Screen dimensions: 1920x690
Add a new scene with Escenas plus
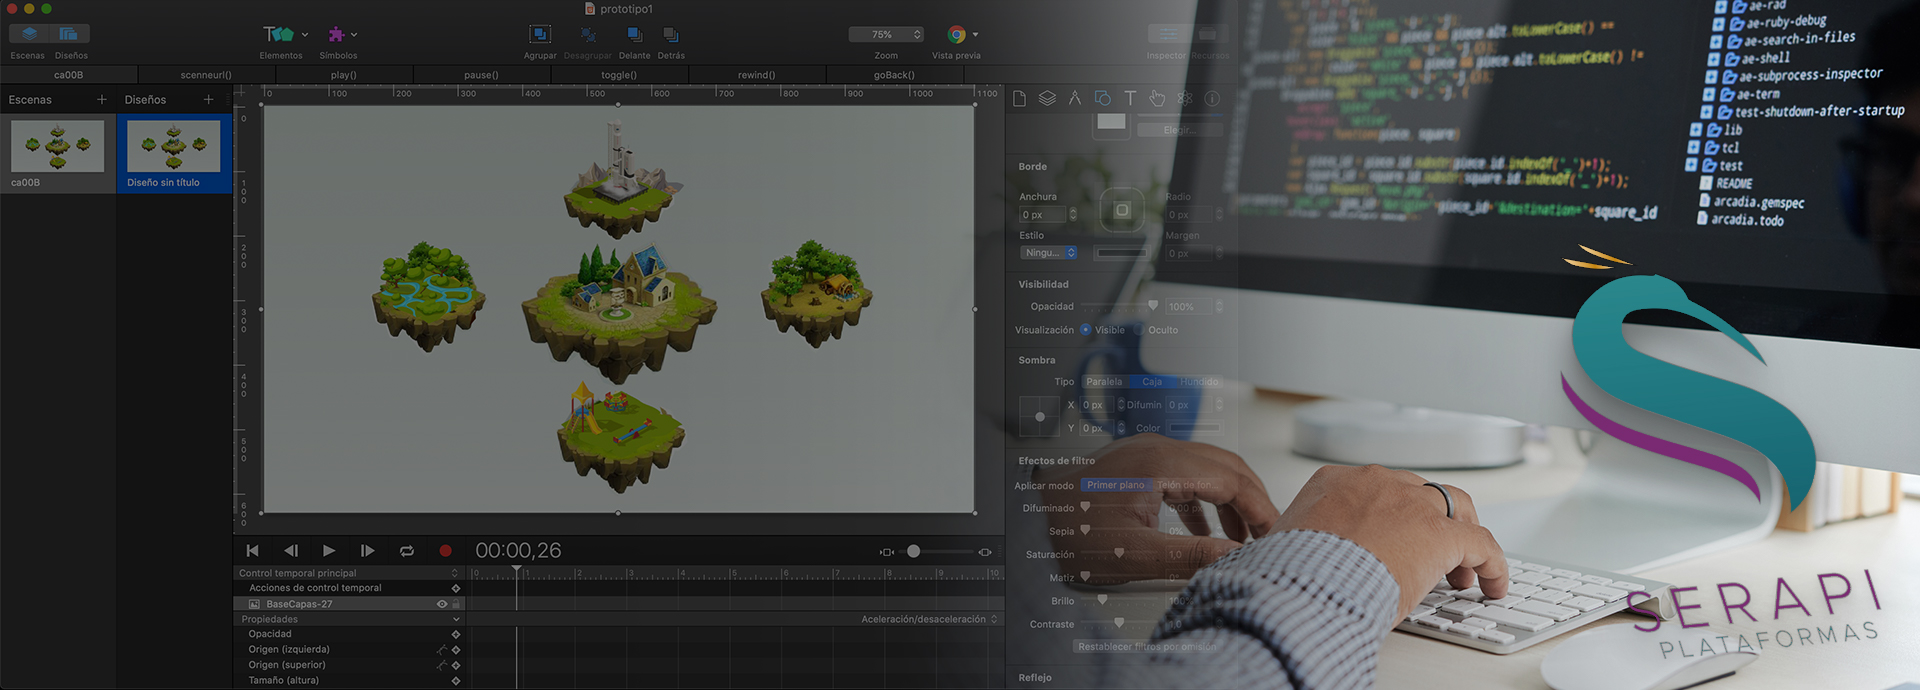point(101,99)
